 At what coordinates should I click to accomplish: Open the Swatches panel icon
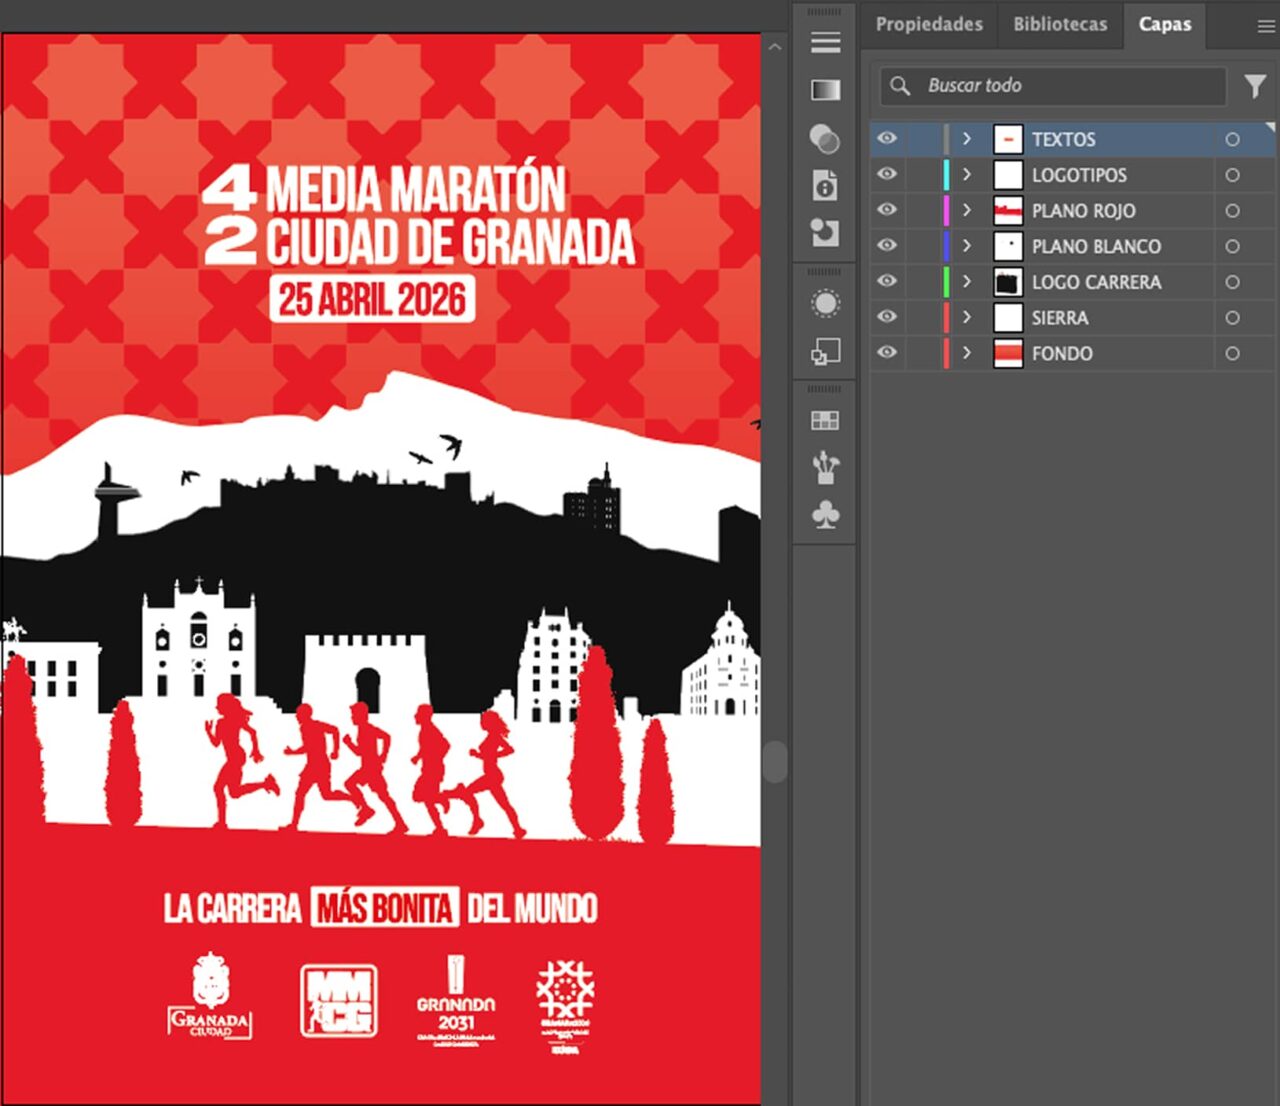click(x=825, y=421)
